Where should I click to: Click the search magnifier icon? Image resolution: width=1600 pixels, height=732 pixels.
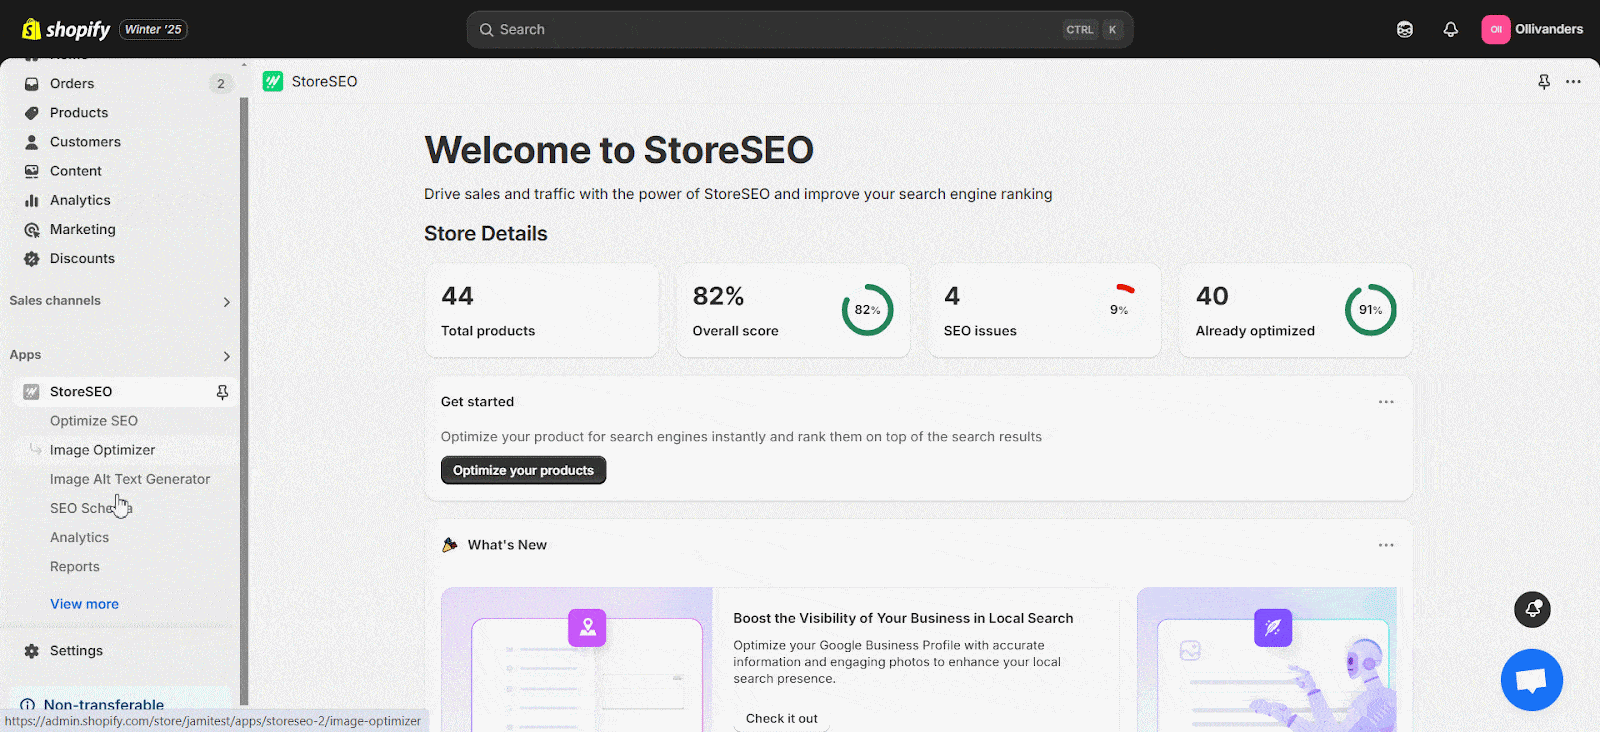[x=487, y=30]
